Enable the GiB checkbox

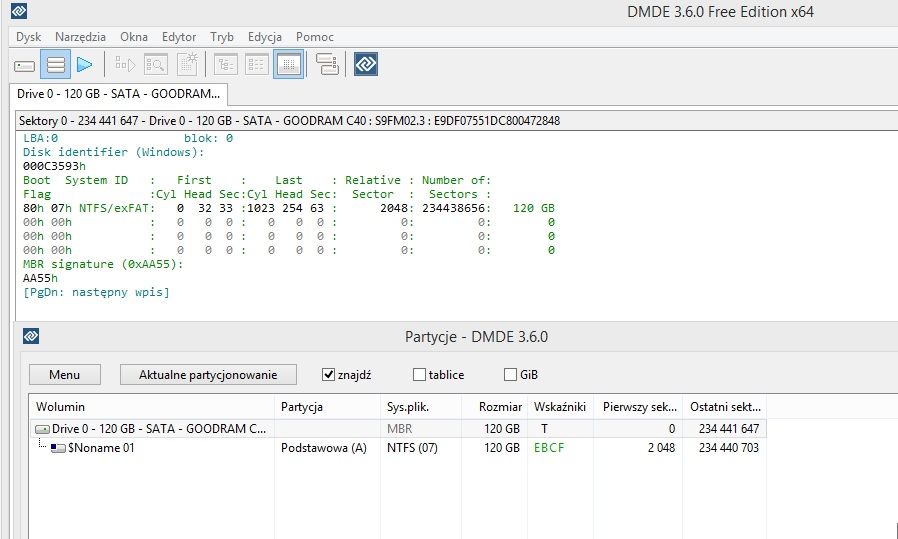pos(510,375)
